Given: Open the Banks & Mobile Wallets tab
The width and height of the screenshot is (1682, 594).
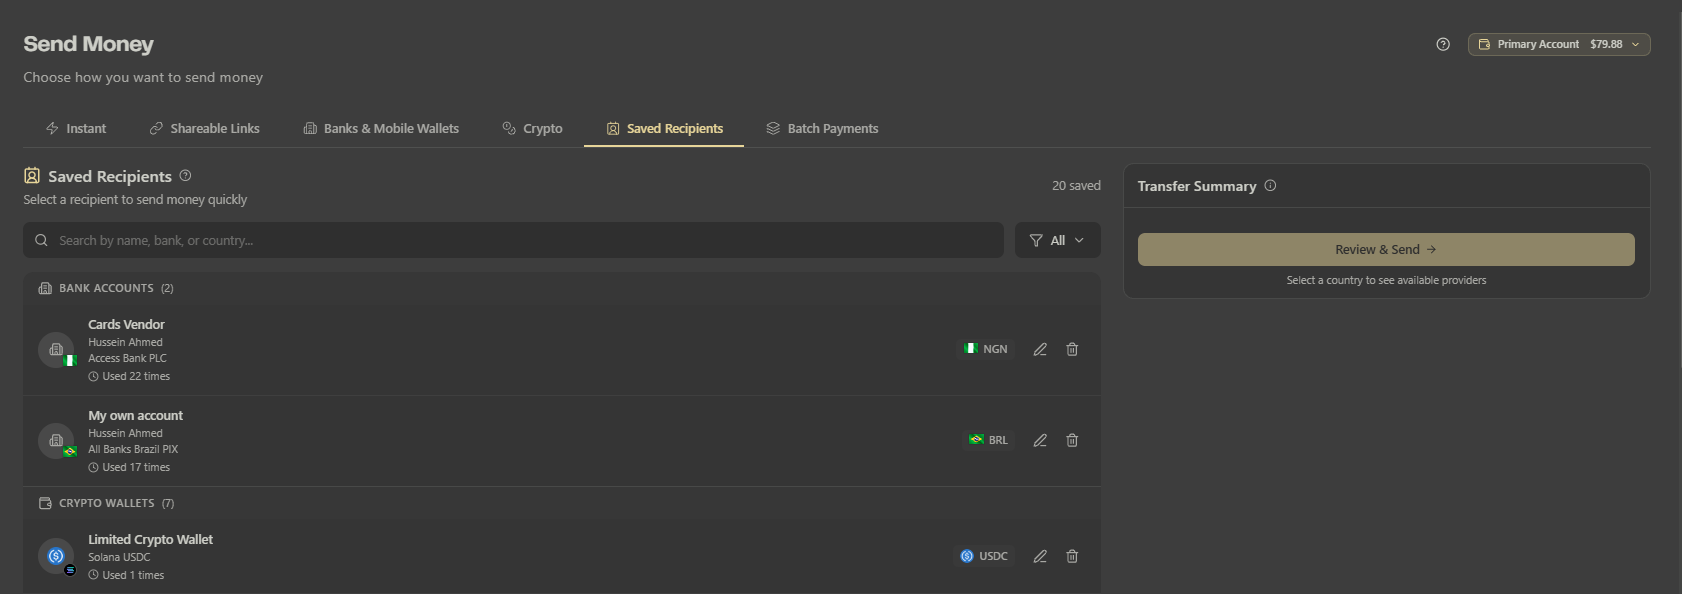Looking at the screenshot, I should [381, 129].
